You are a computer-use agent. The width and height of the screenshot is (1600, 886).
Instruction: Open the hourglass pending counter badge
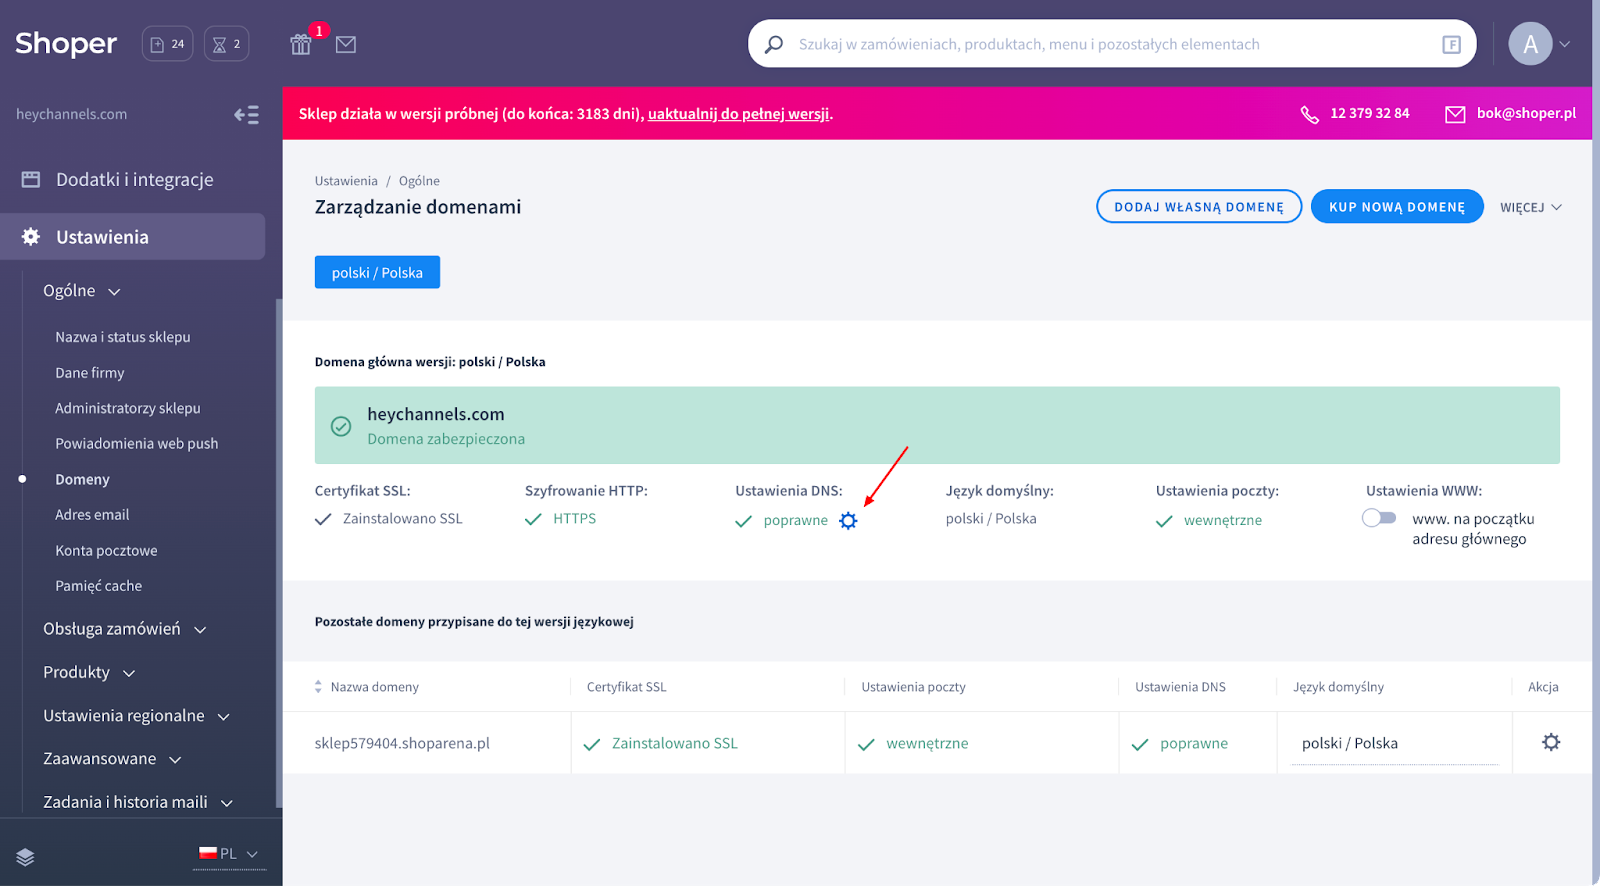coord(227,44)
